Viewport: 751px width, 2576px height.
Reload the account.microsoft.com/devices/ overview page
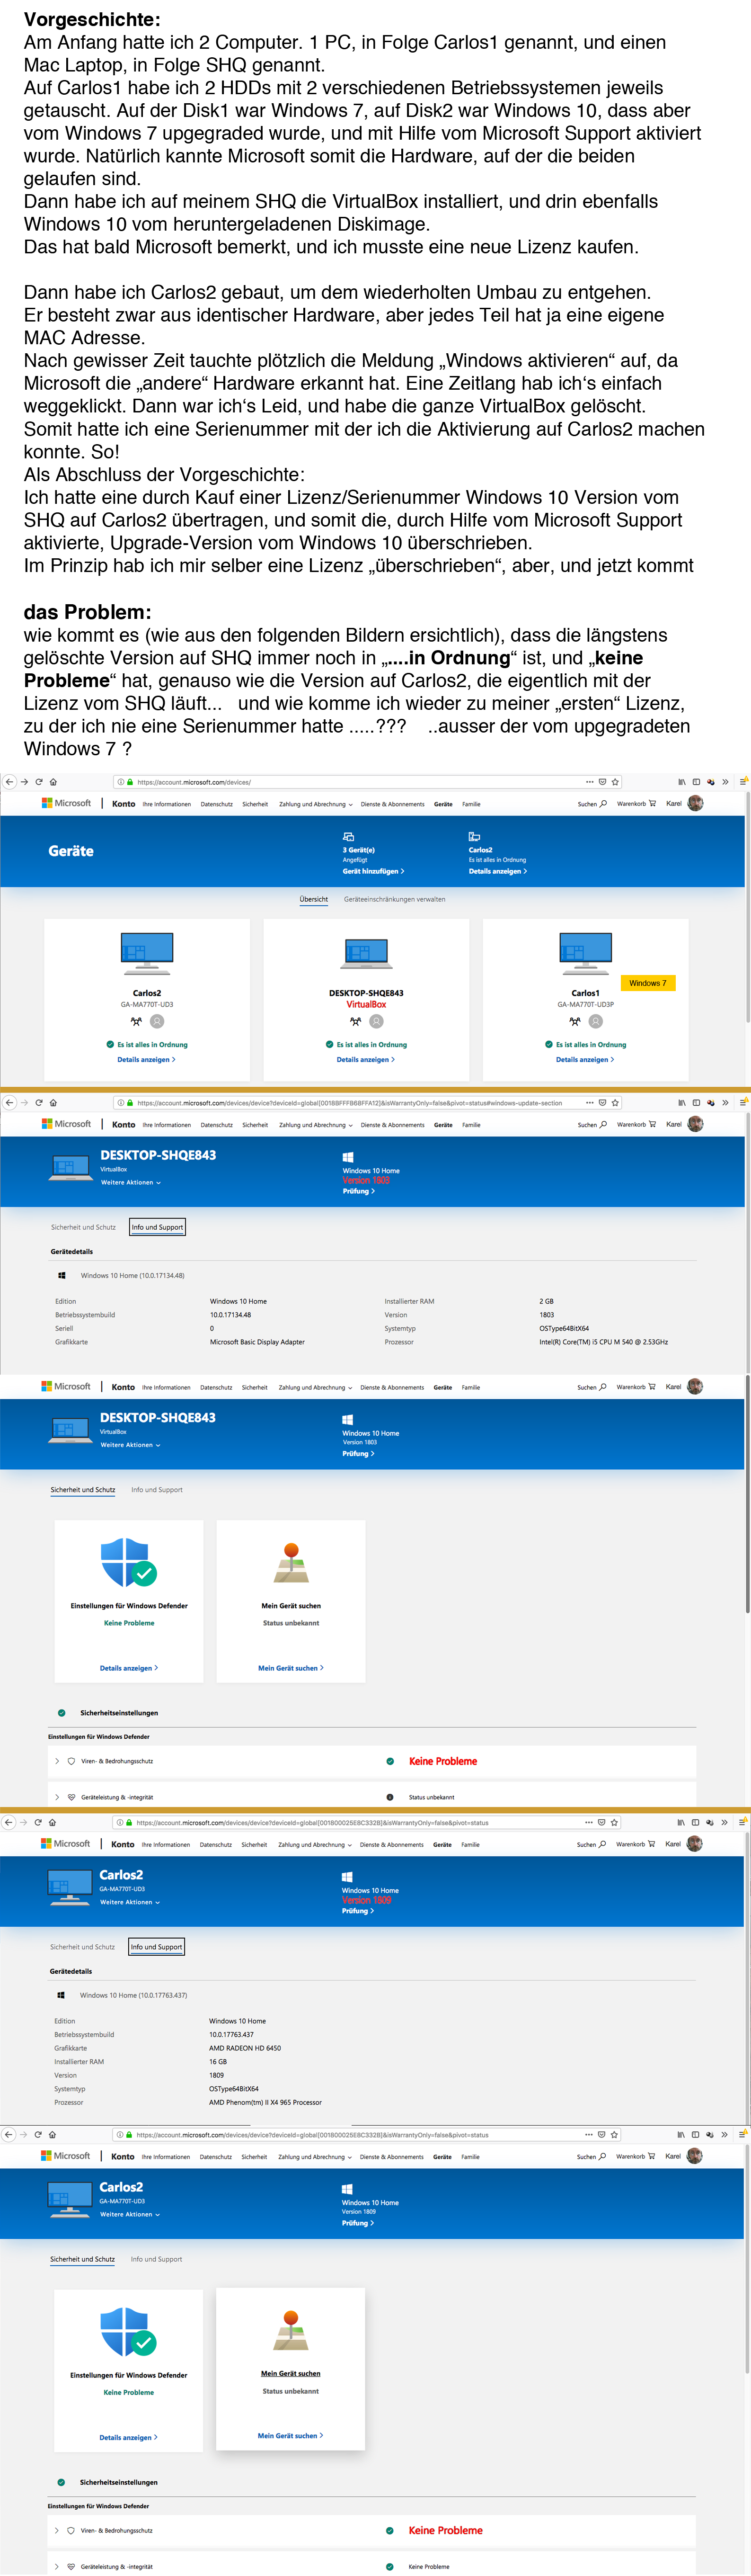[39, 782]
